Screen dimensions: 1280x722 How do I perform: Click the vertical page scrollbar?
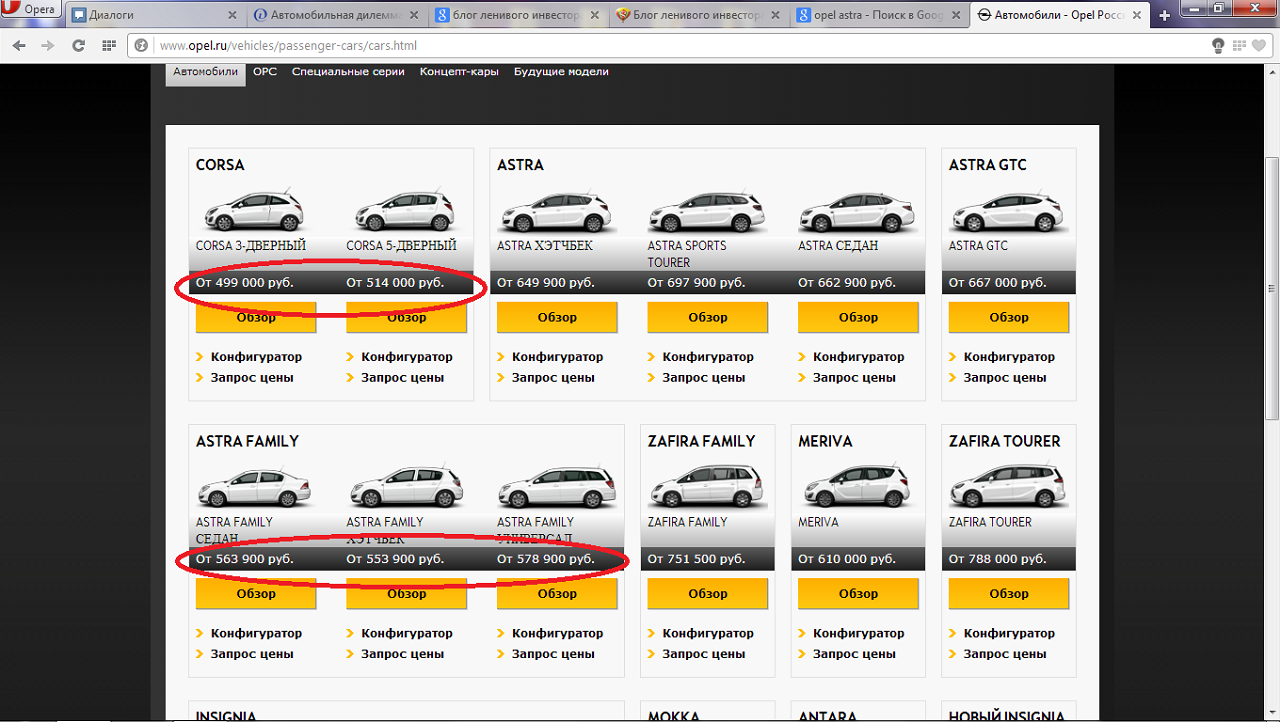click(x=1271, y=288)
